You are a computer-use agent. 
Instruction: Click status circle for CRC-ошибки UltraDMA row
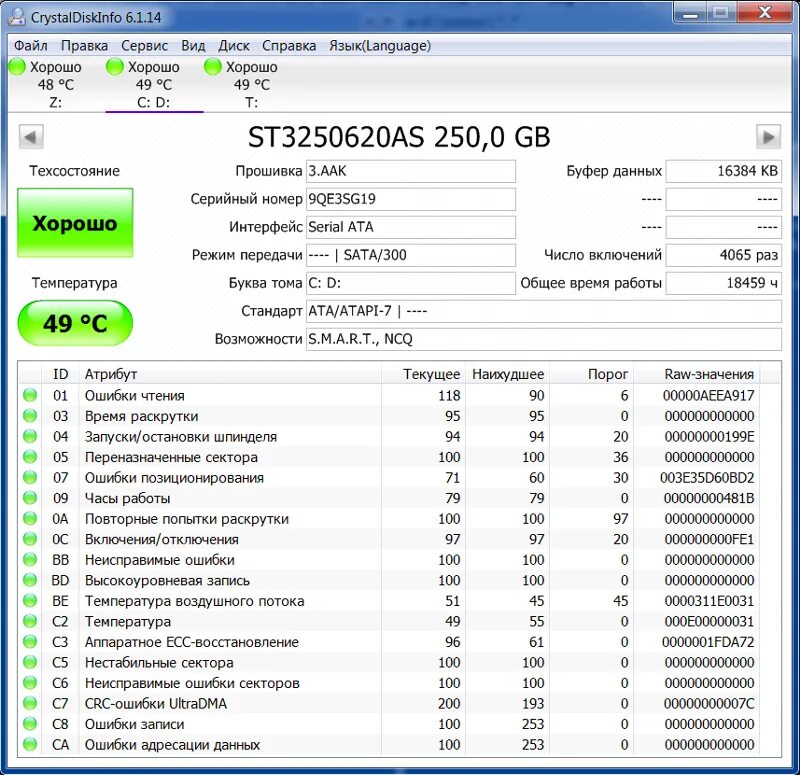(x=30, y=703)
